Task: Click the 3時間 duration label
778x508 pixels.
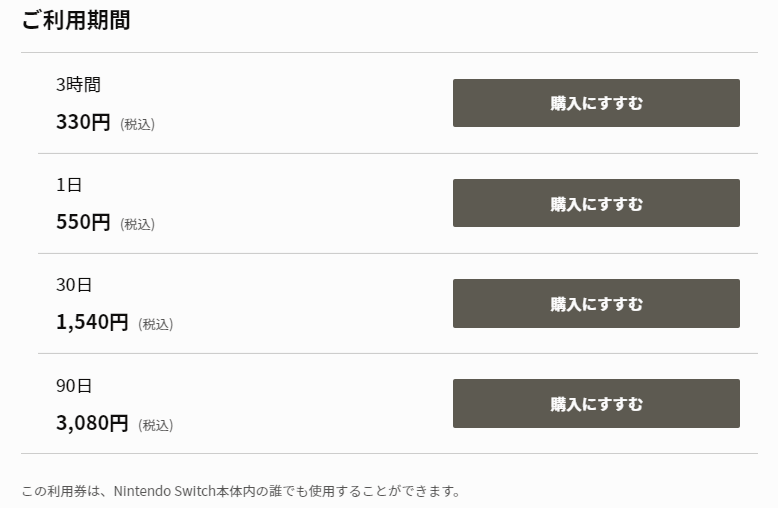Action: coord(78,85)
